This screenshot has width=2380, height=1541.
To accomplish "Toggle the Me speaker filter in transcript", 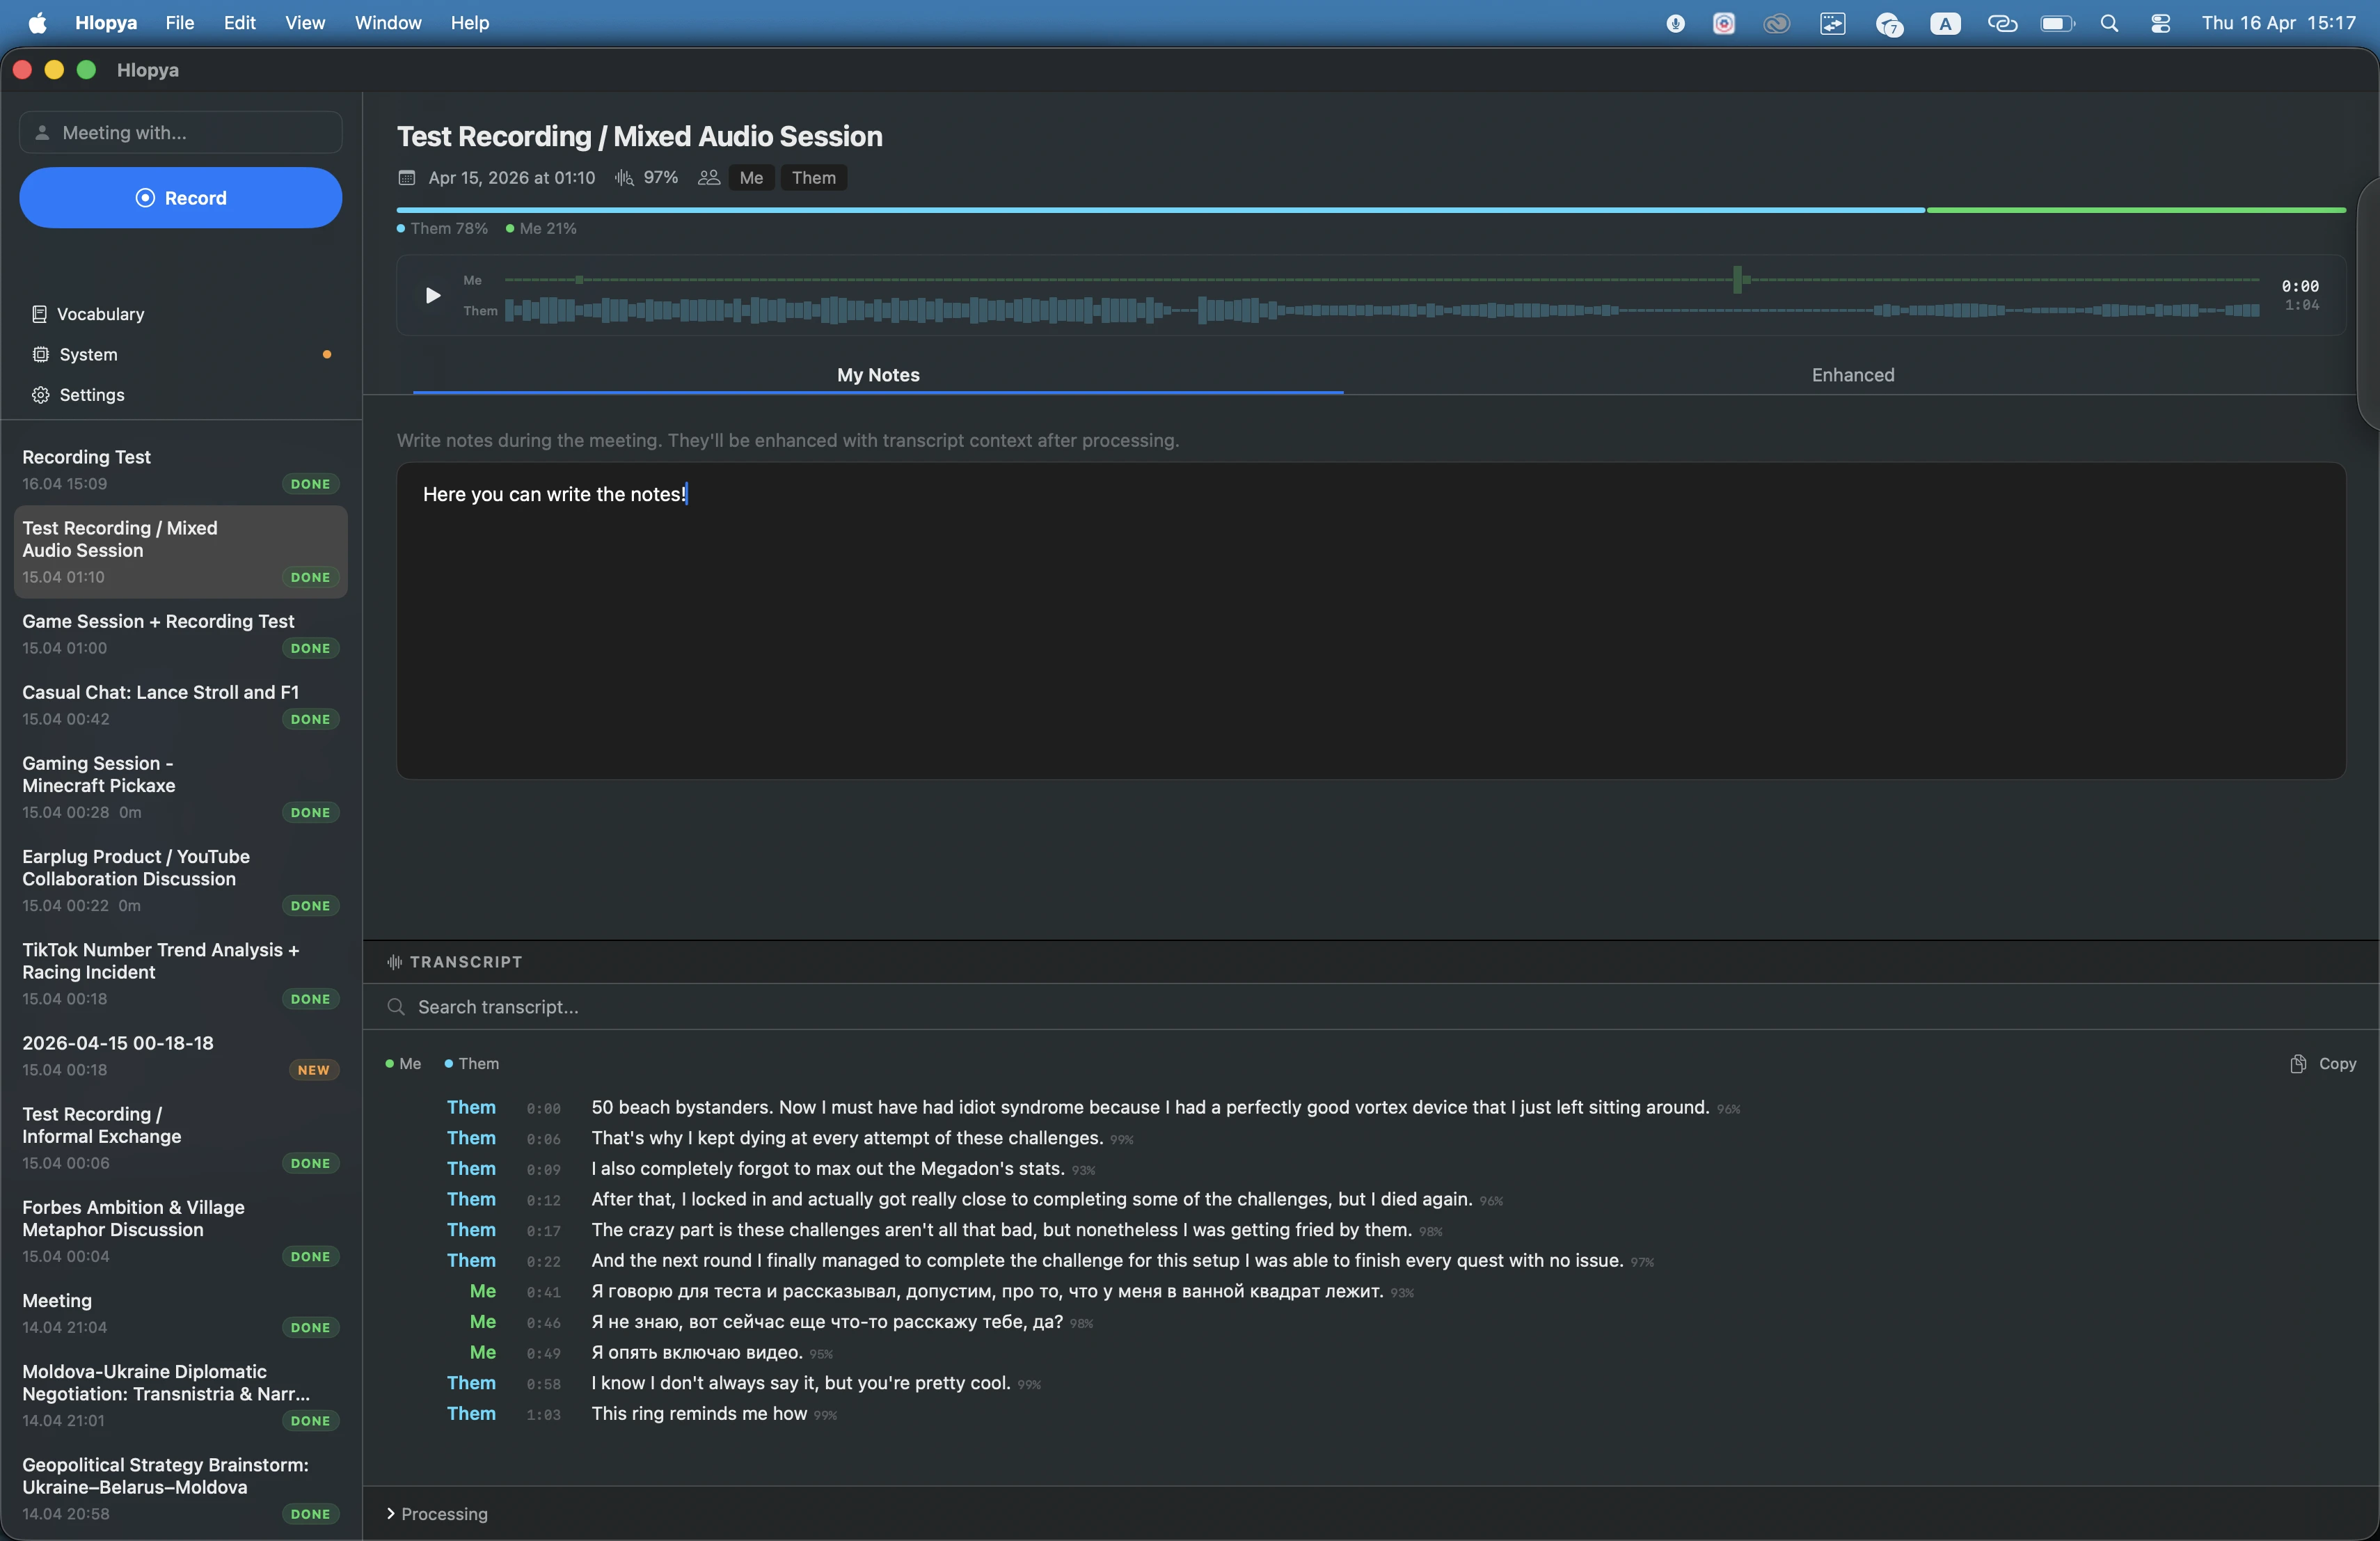I will point(403,1063).
